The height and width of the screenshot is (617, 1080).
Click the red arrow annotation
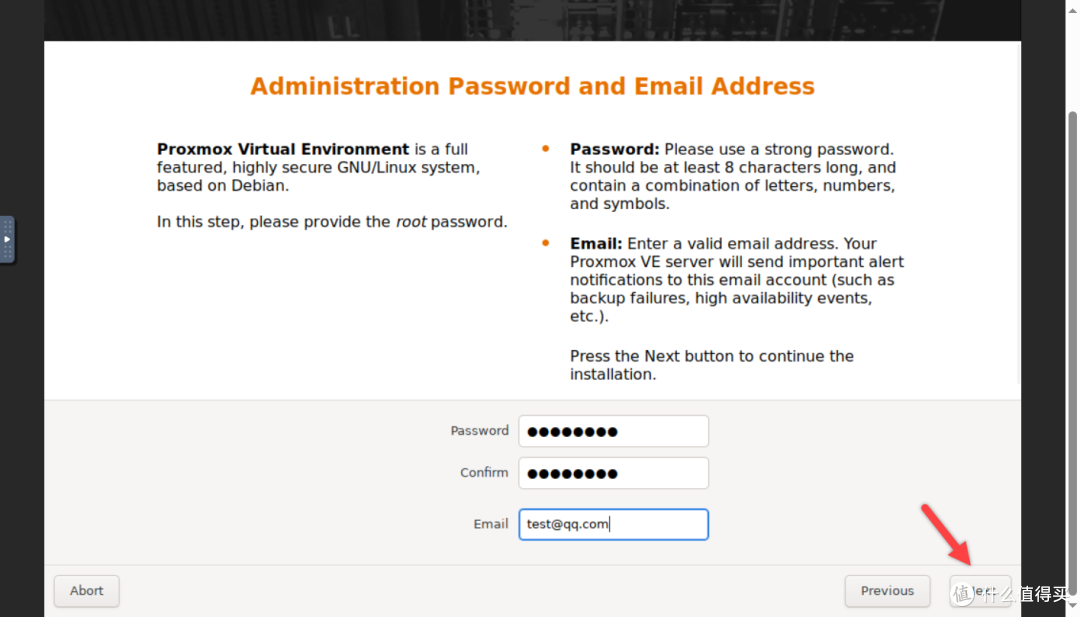tap(945, 535)
